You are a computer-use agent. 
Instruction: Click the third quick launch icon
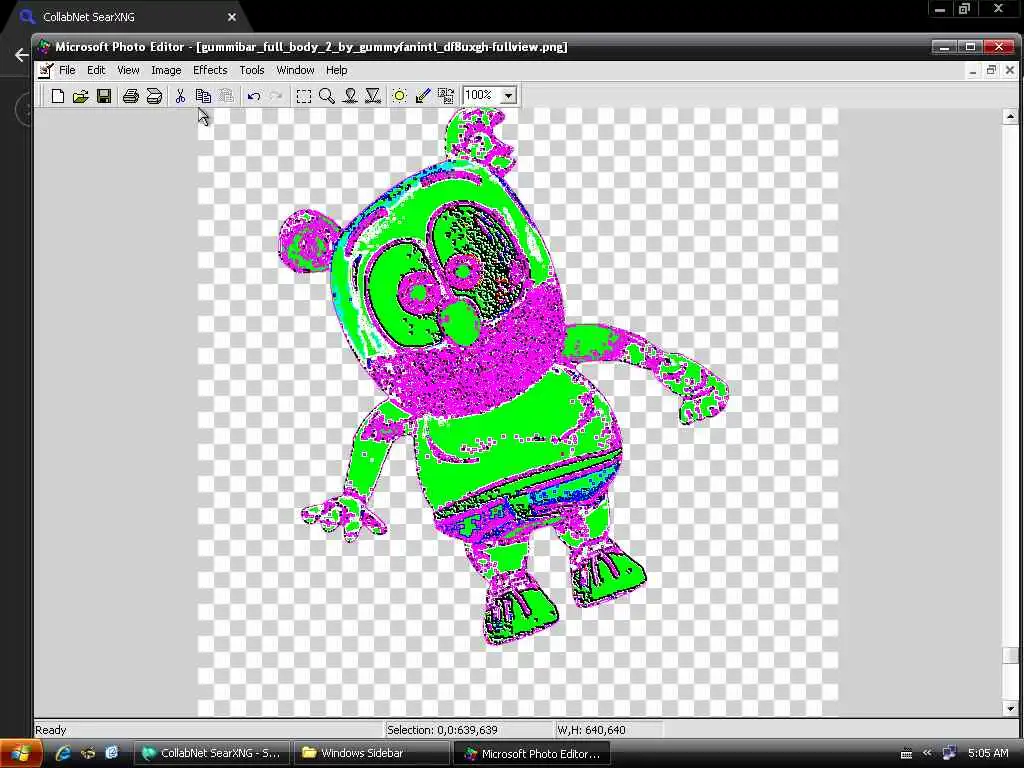(x=112, y=754)
